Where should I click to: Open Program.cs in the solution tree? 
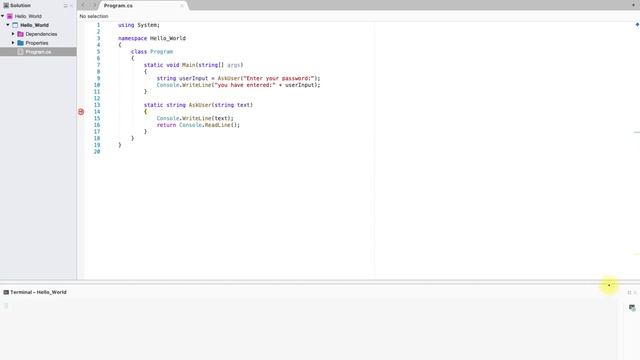tap(38, 52)
